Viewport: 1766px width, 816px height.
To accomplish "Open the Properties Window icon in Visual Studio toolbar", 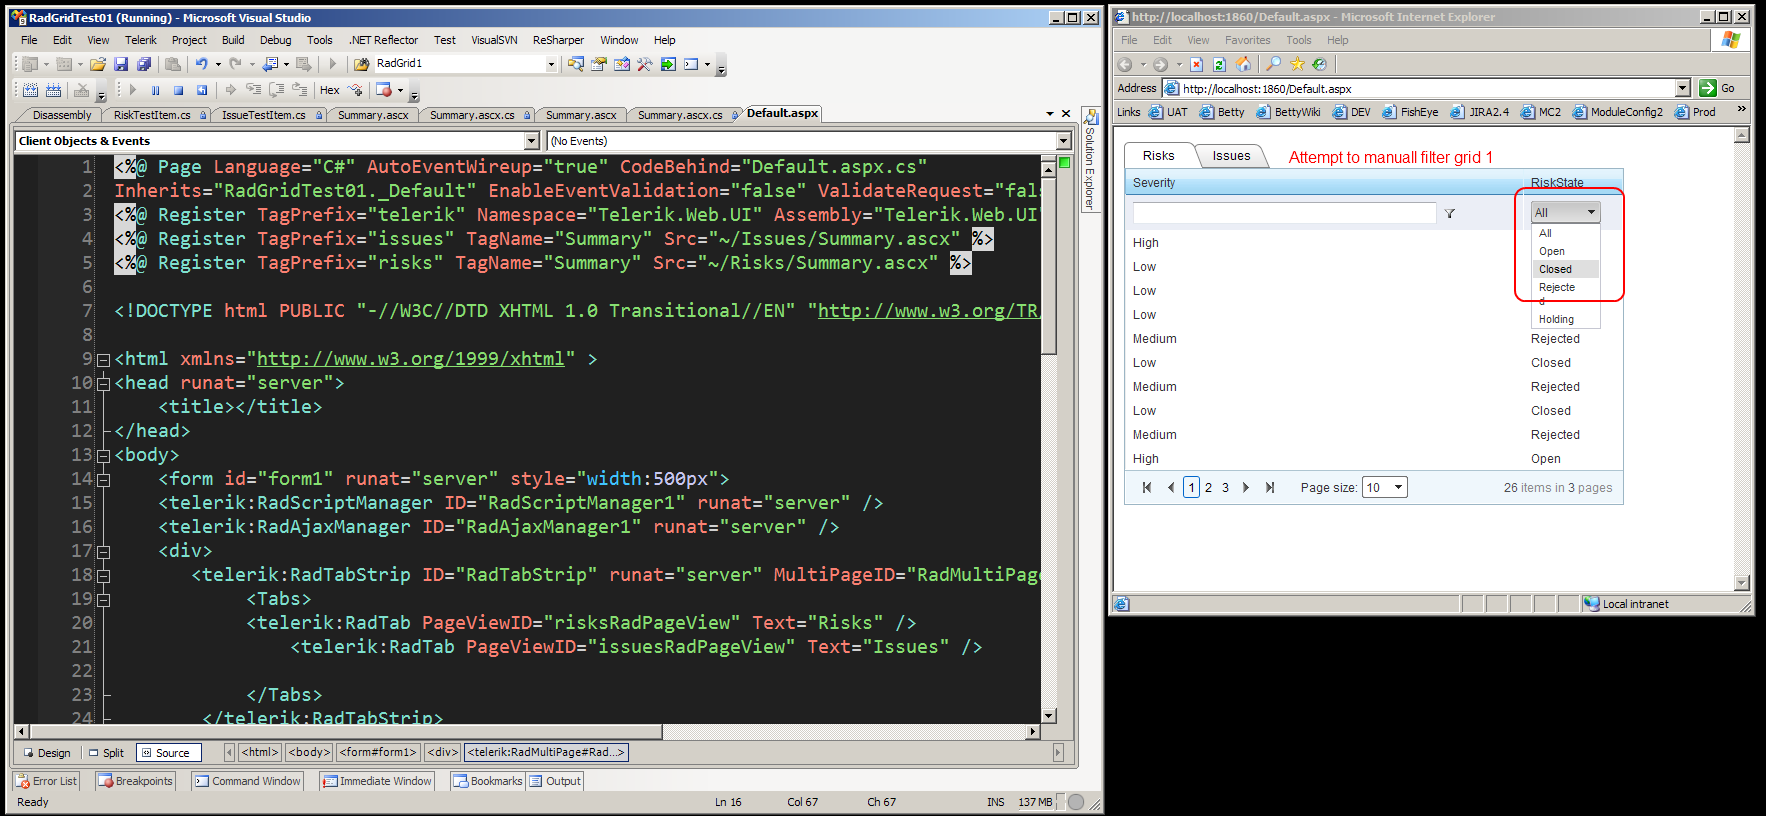I will coord(599,64).
